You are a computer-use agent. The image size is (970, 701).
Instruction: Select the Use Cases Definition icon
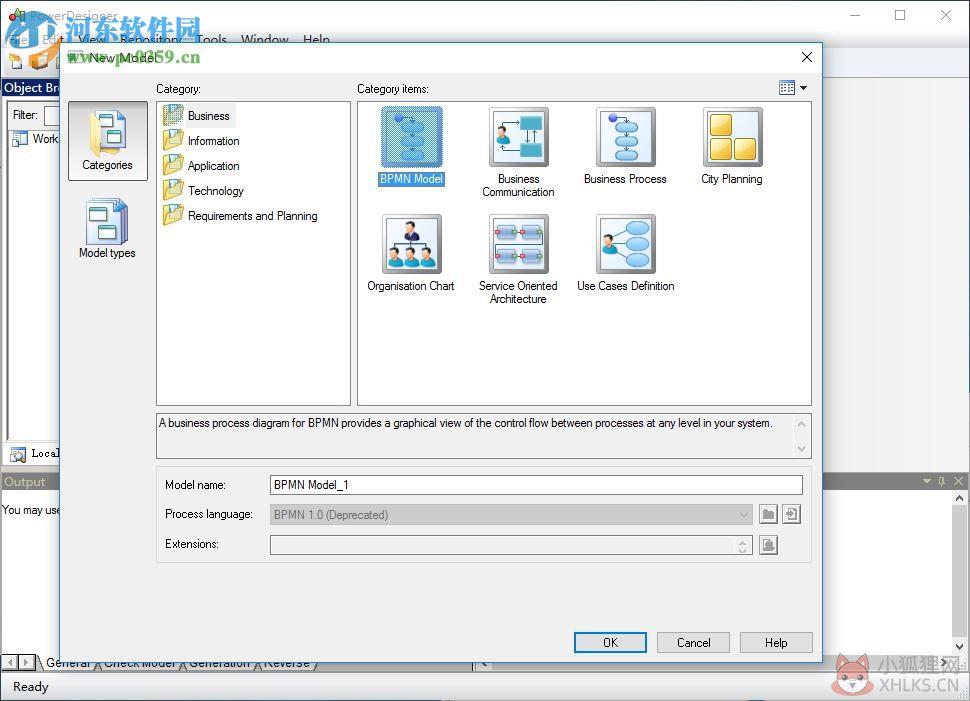click(x=625, y=244)
